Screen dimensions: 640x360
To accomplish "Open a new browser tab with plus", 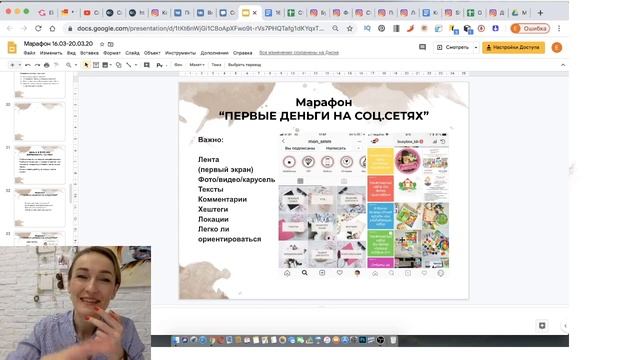I will click(x=540, y=13).
